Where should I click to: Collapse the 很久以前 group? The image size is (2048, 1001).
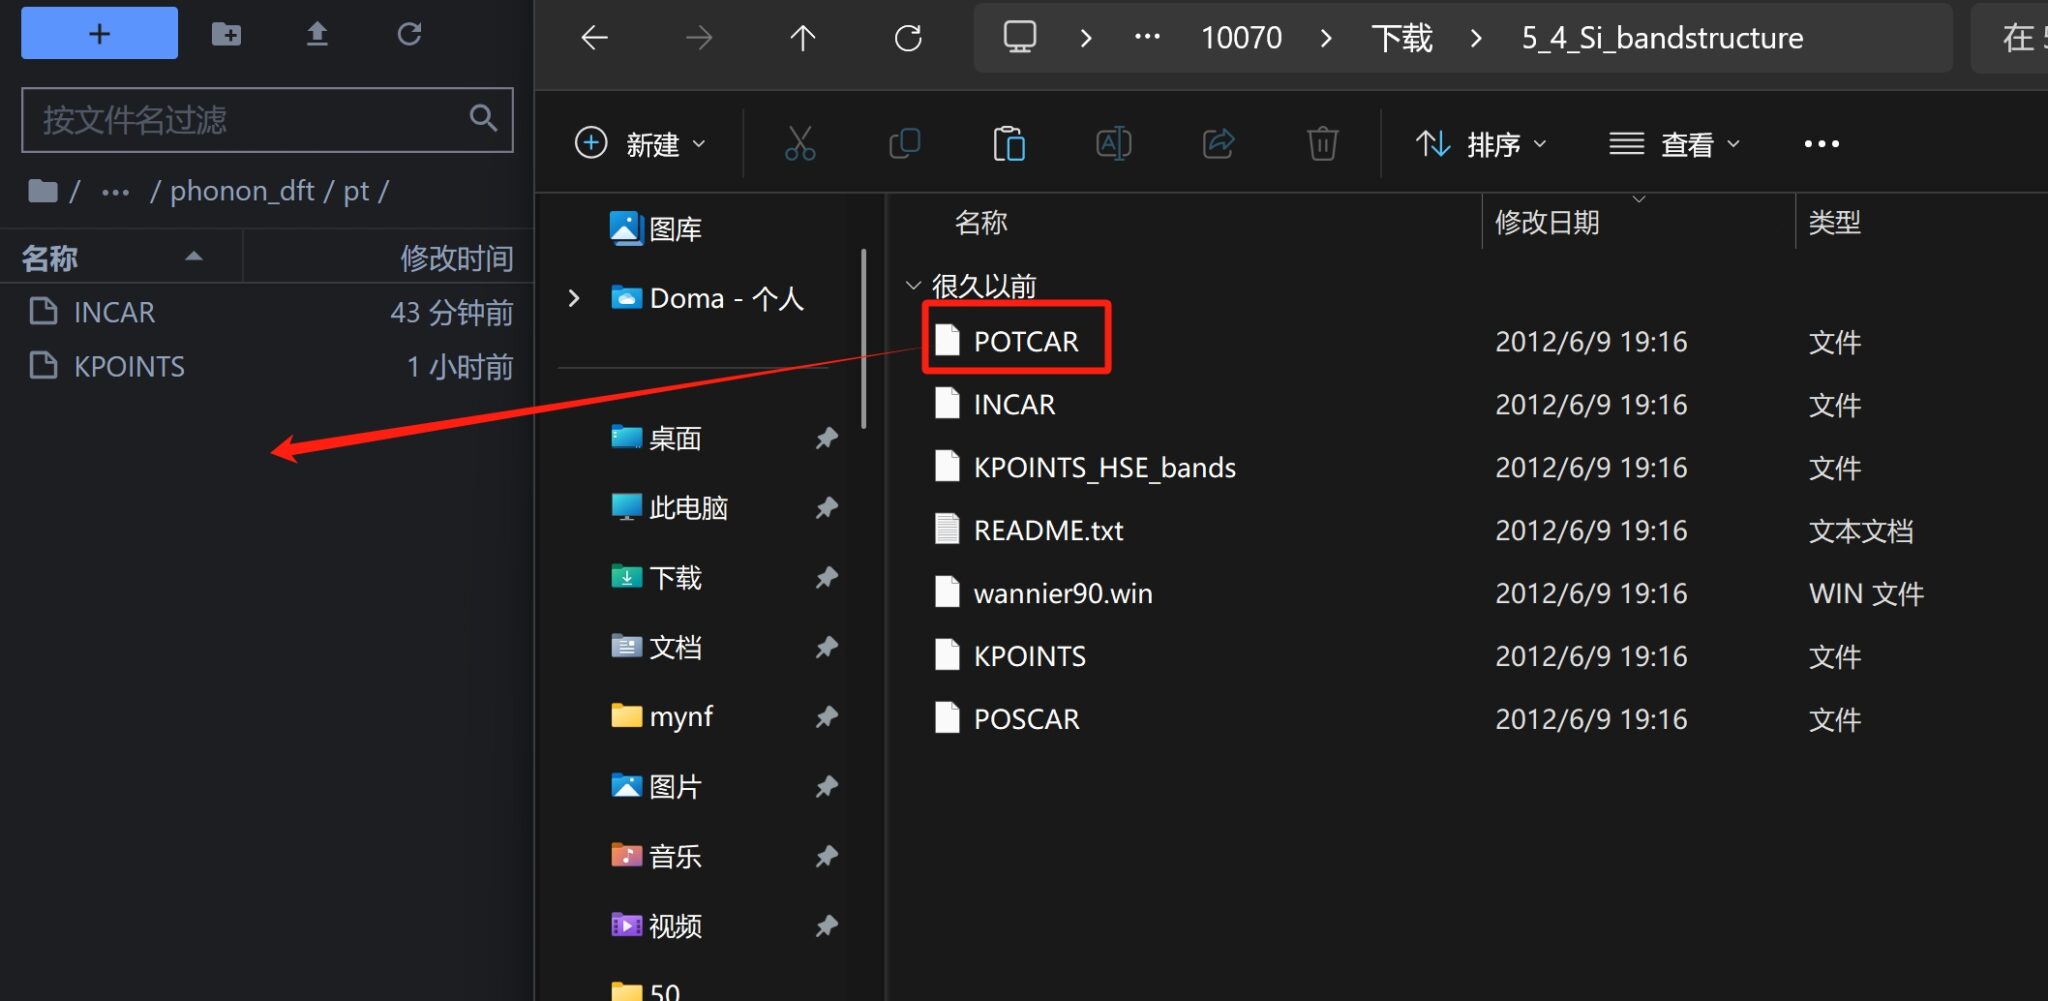913,284
